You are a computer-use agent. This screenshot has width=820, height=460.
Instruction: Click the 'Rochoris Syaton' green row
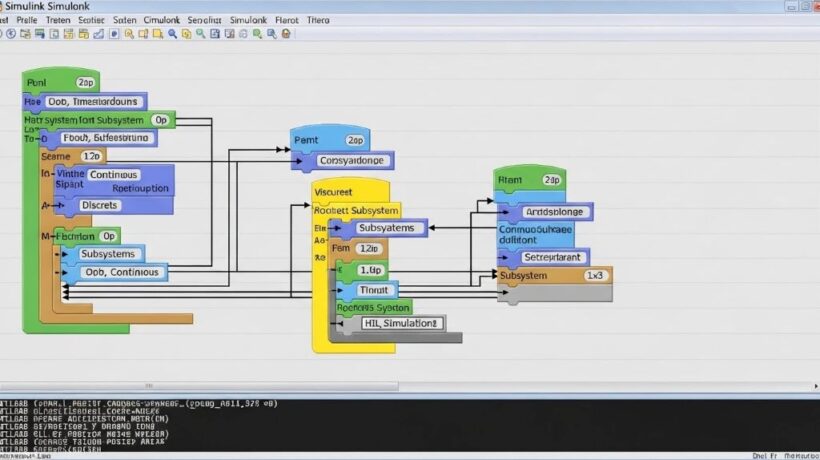[373, 307]
